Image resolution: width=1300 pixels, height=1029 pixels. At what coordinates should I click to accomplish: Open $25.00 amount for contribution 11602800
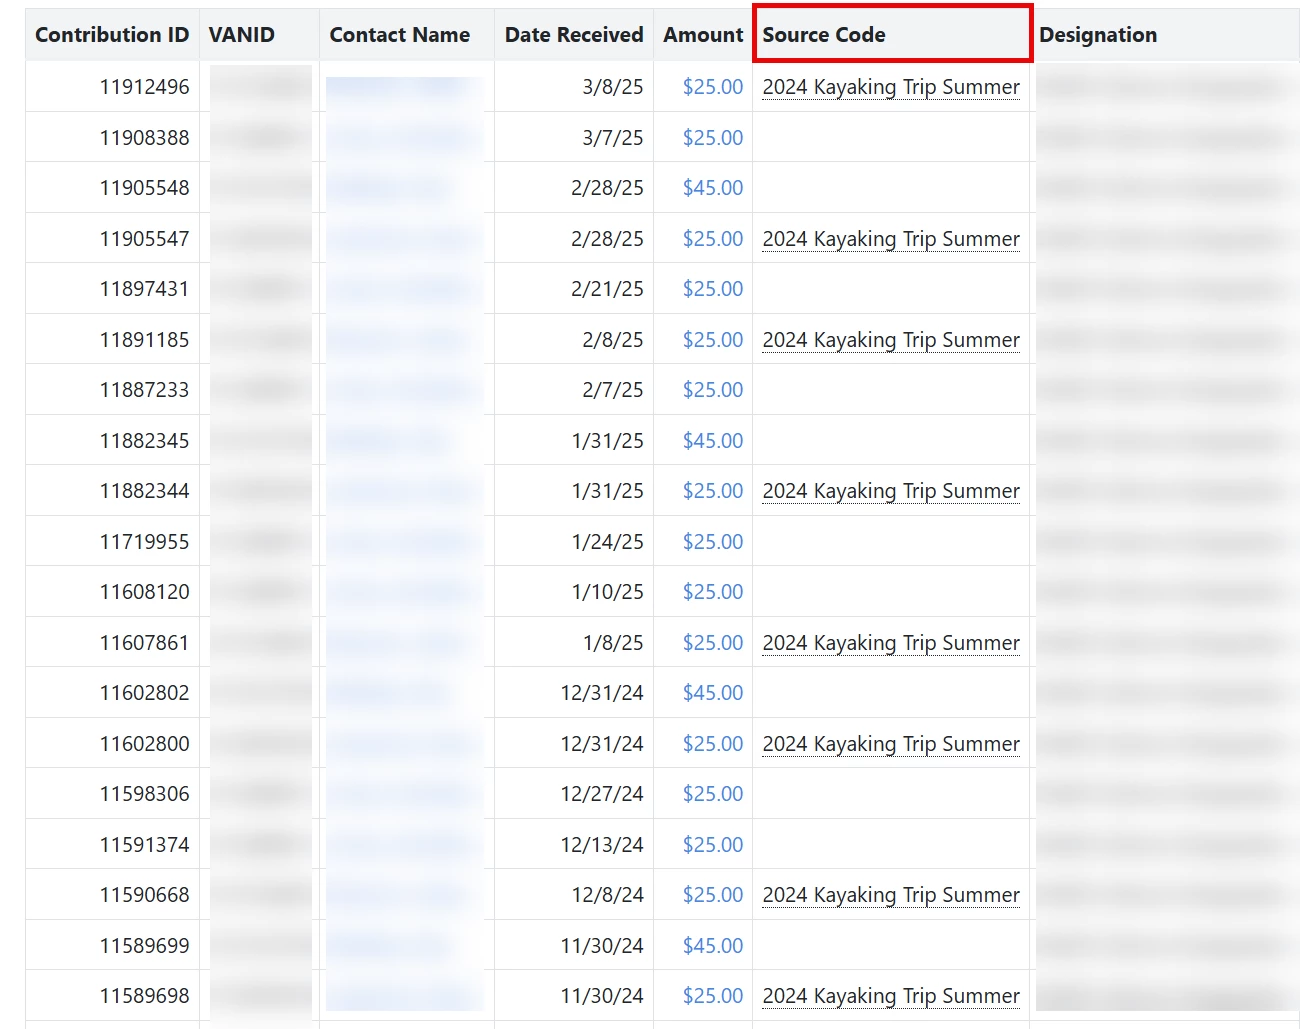point(713,744)
